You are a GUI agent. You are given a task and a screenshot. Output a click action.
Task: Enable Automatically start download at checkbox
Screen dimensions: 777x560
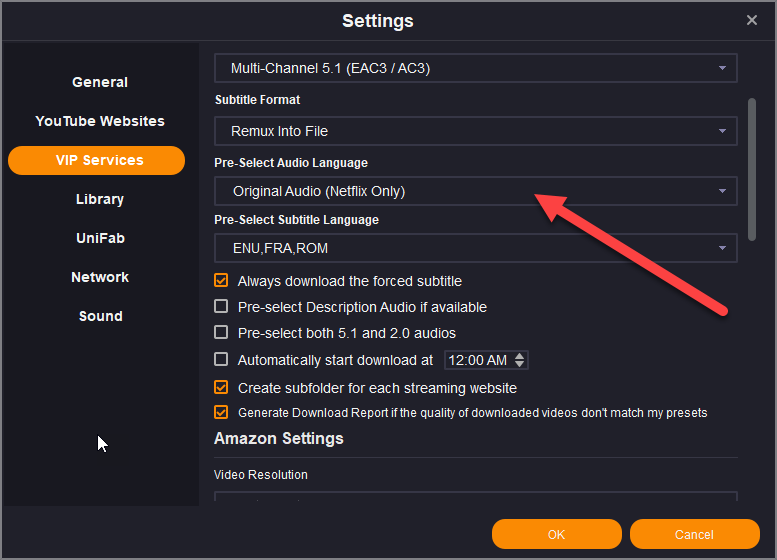point(222,360)
